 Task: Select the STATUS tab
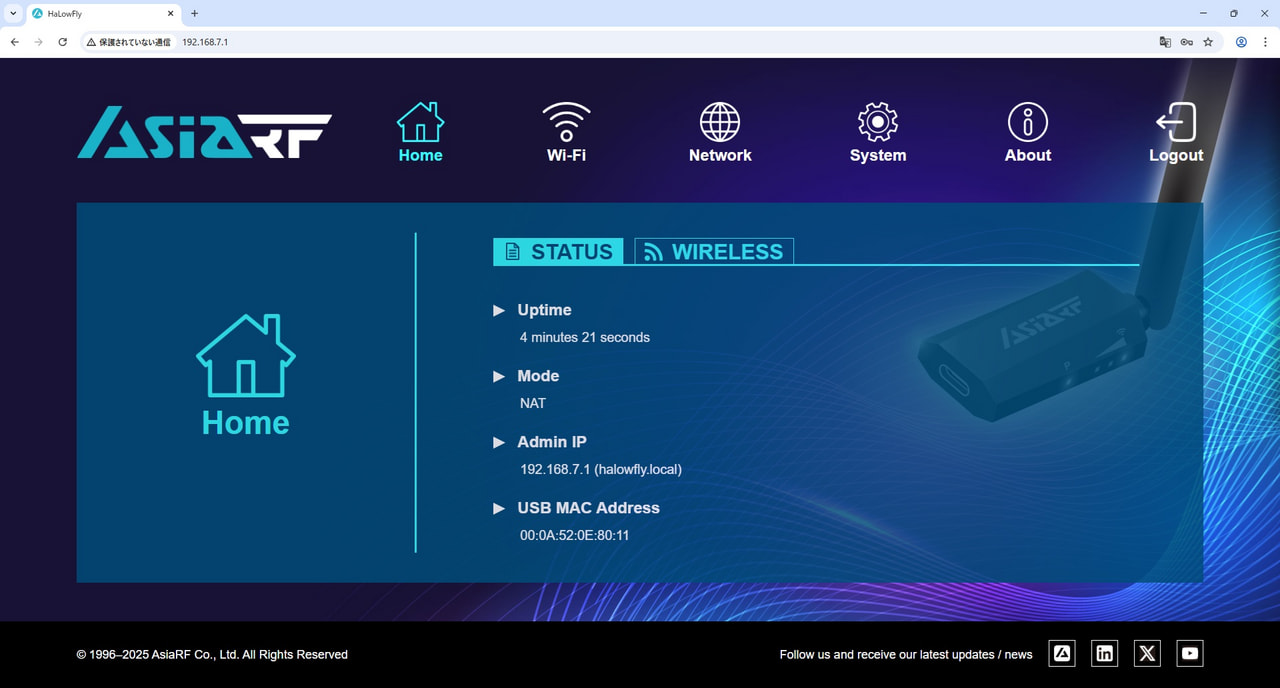[x=558, y=252]
